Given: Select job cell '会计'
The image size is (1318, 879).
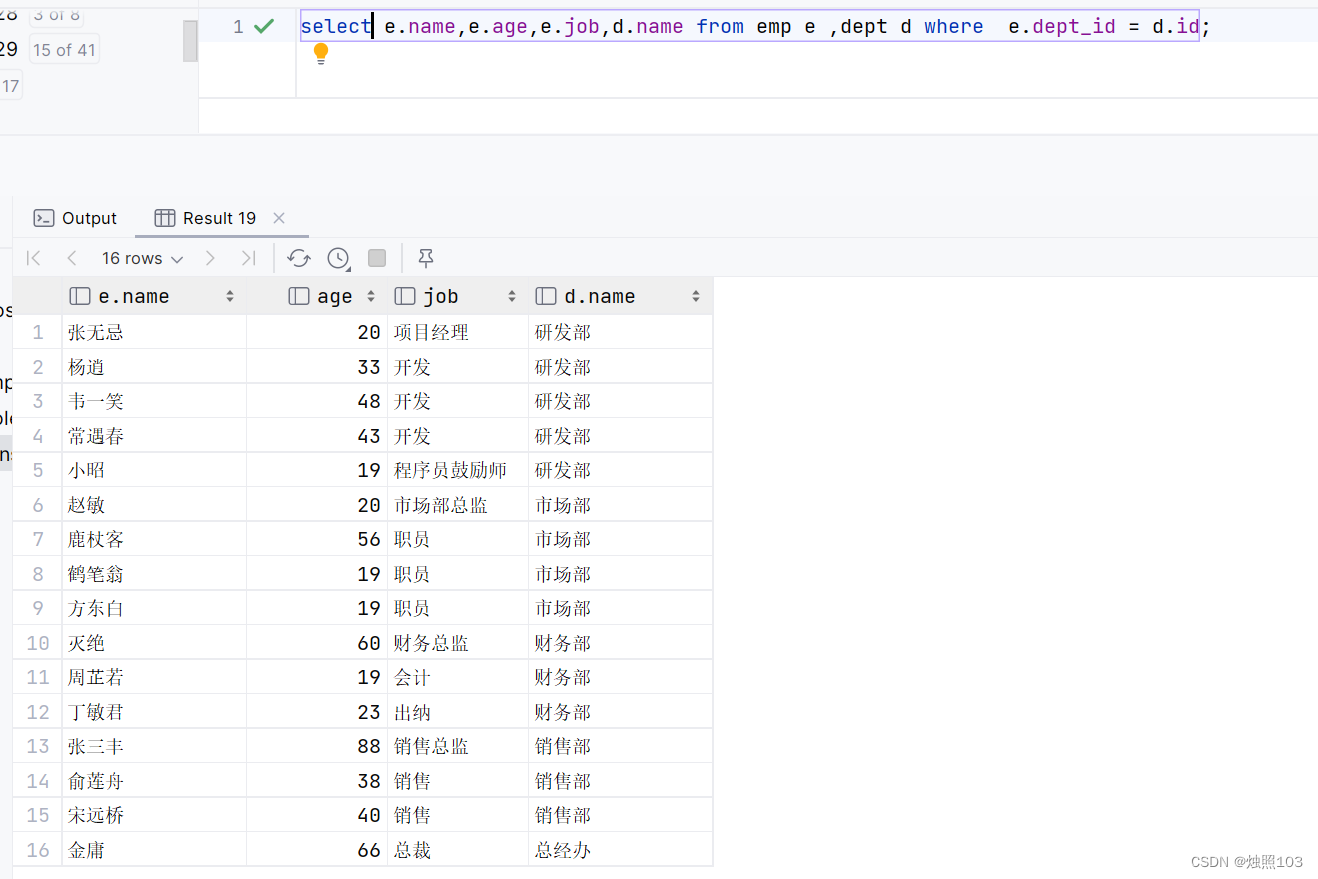Looking at the screenshot, I should tap(458, 677).
